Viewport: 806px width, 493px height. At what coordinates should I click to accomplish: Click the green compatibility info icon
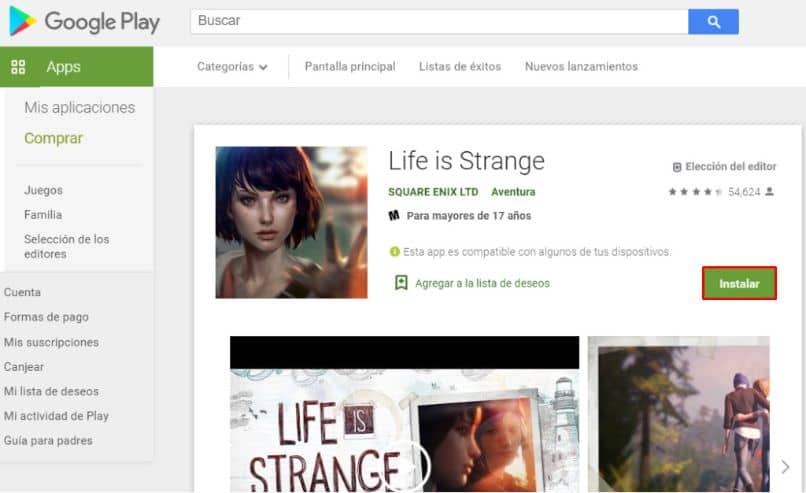point(394,251)
